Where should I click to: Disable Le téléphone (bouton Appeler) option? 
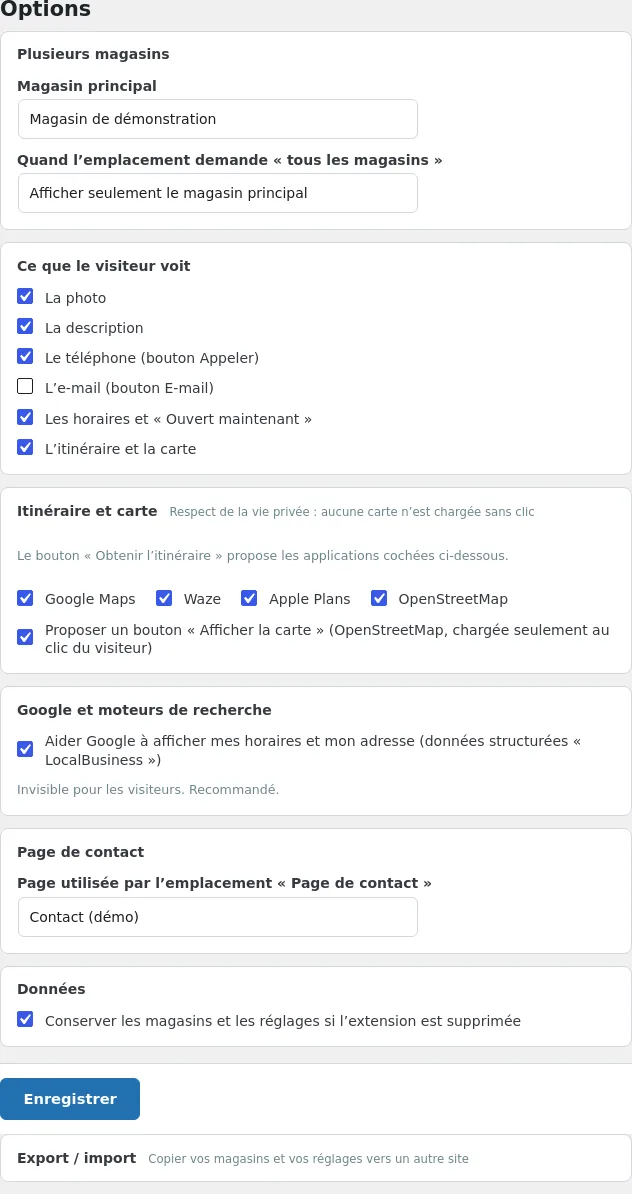(25, 356)
